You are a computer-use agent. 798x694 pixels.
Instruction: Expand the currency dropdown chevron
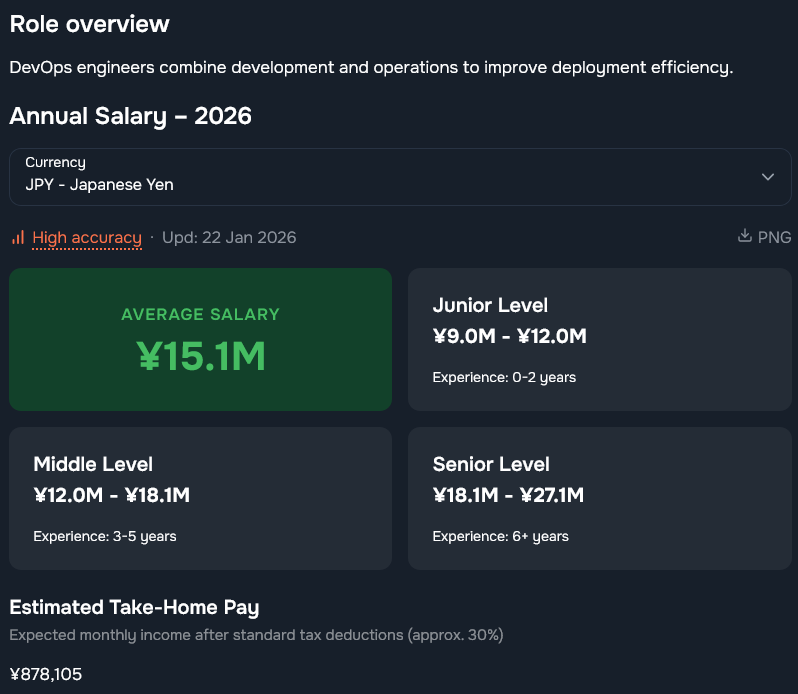(x=767, y=177)
